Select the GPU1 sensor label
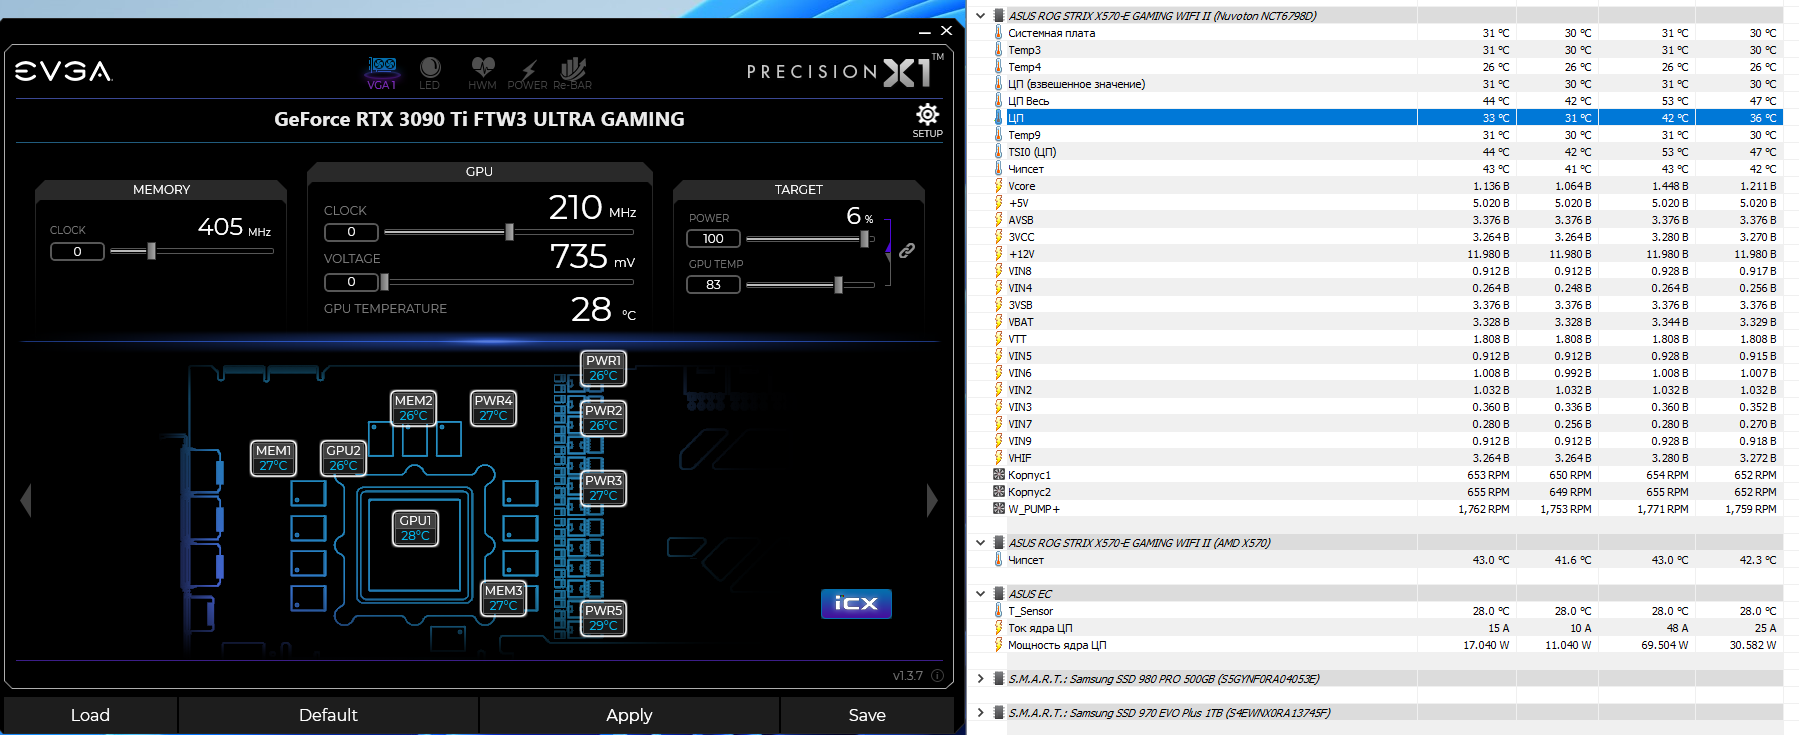This screenshot has width=1799, height=735. tap(415, 528)
